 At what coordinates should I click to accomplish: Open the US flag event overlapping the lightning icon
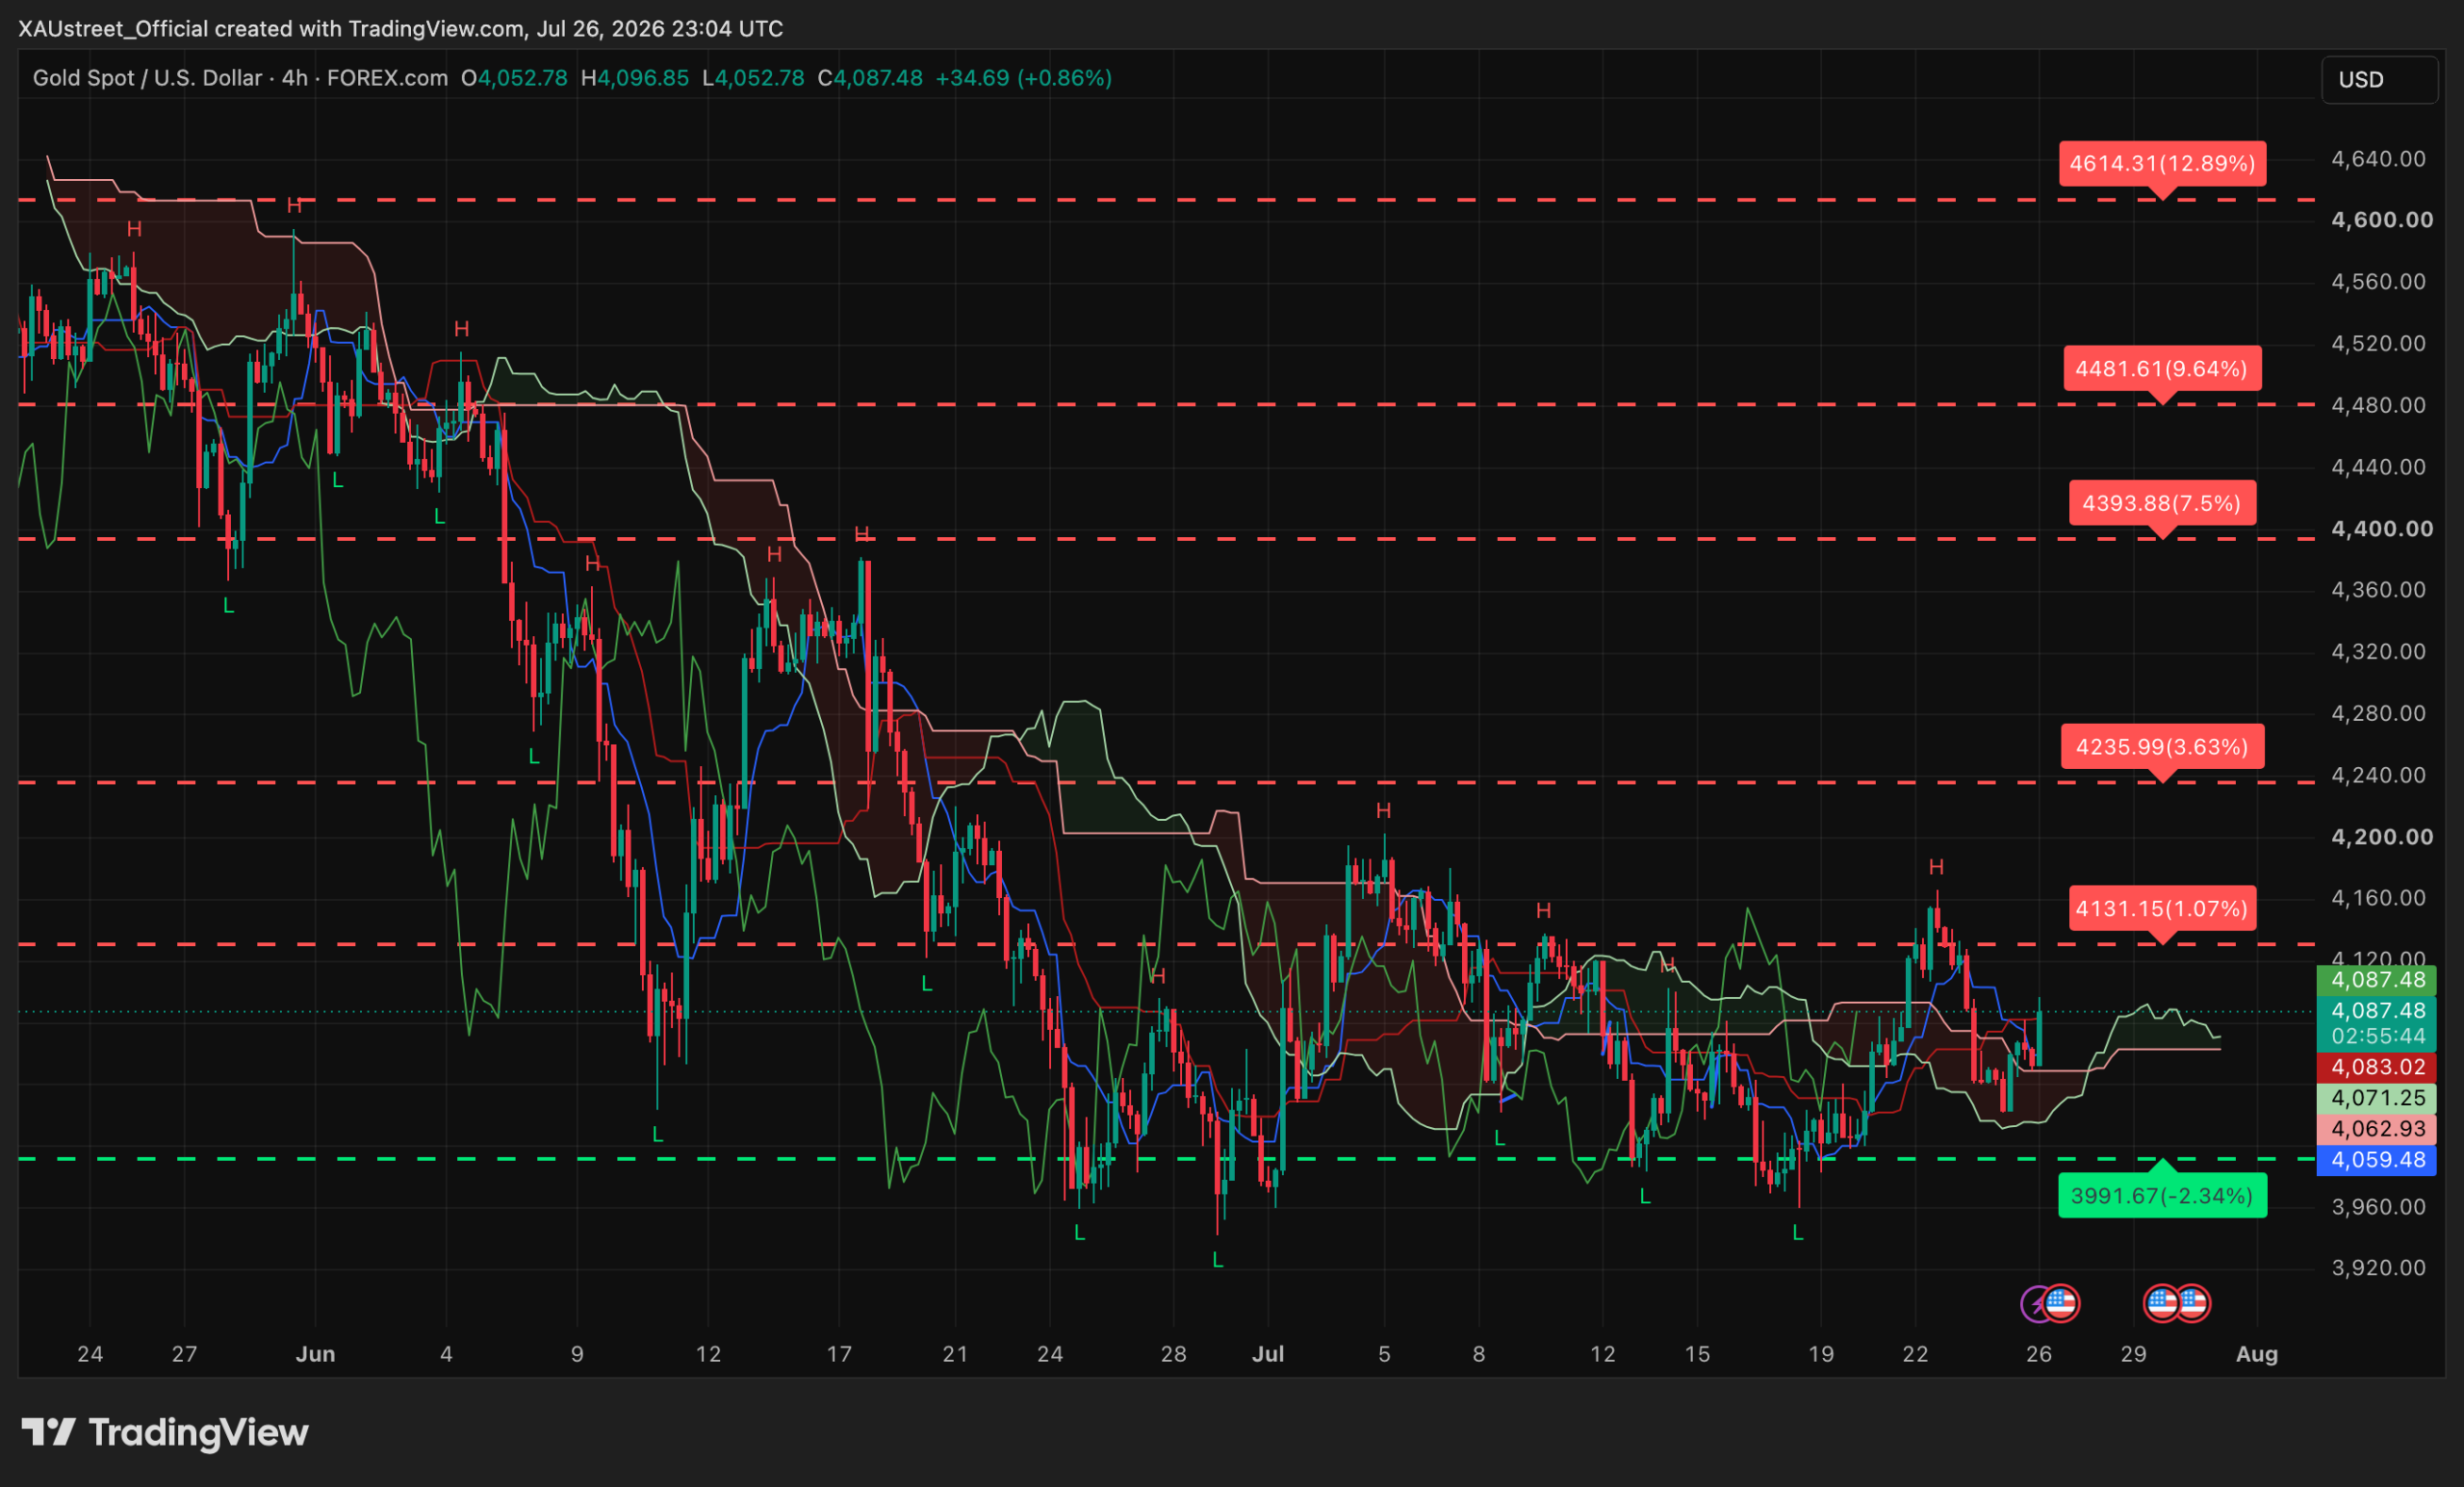2062,1303
